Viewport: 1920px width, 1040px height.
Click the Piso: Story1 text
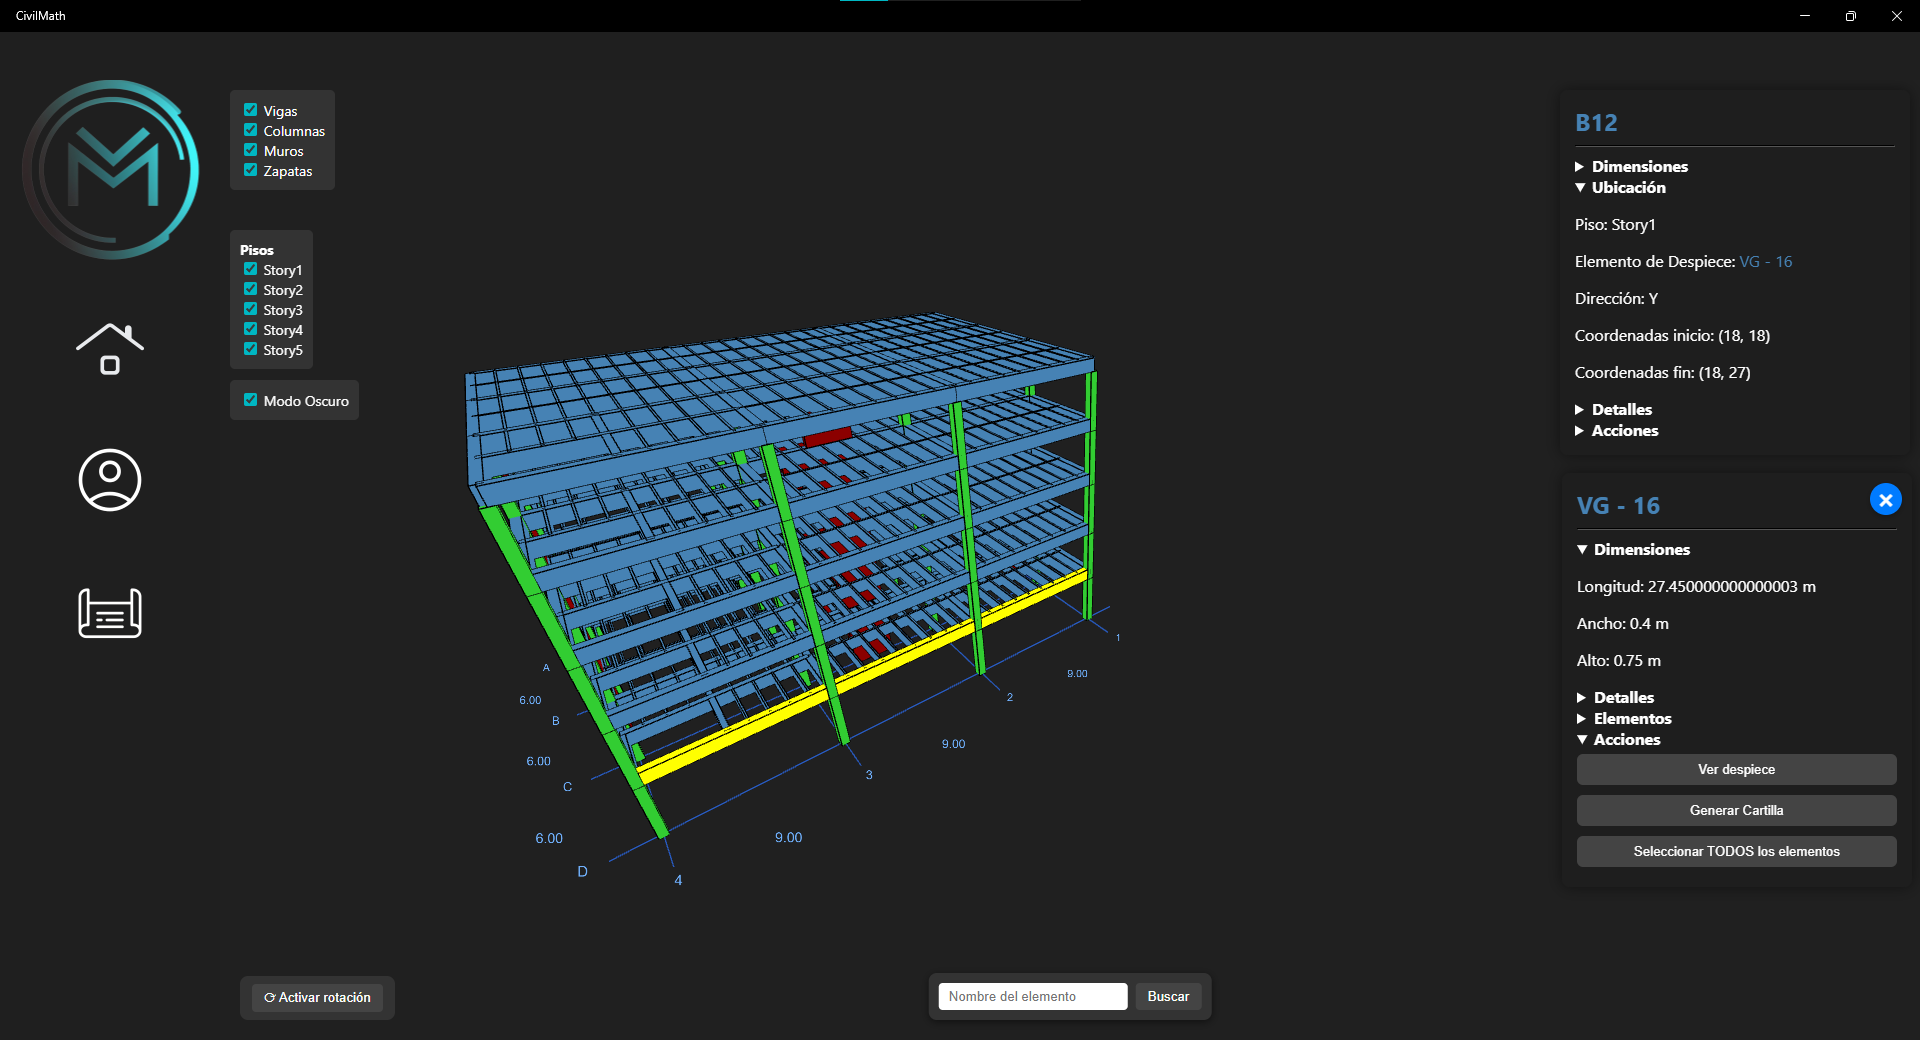point(1615,224)
